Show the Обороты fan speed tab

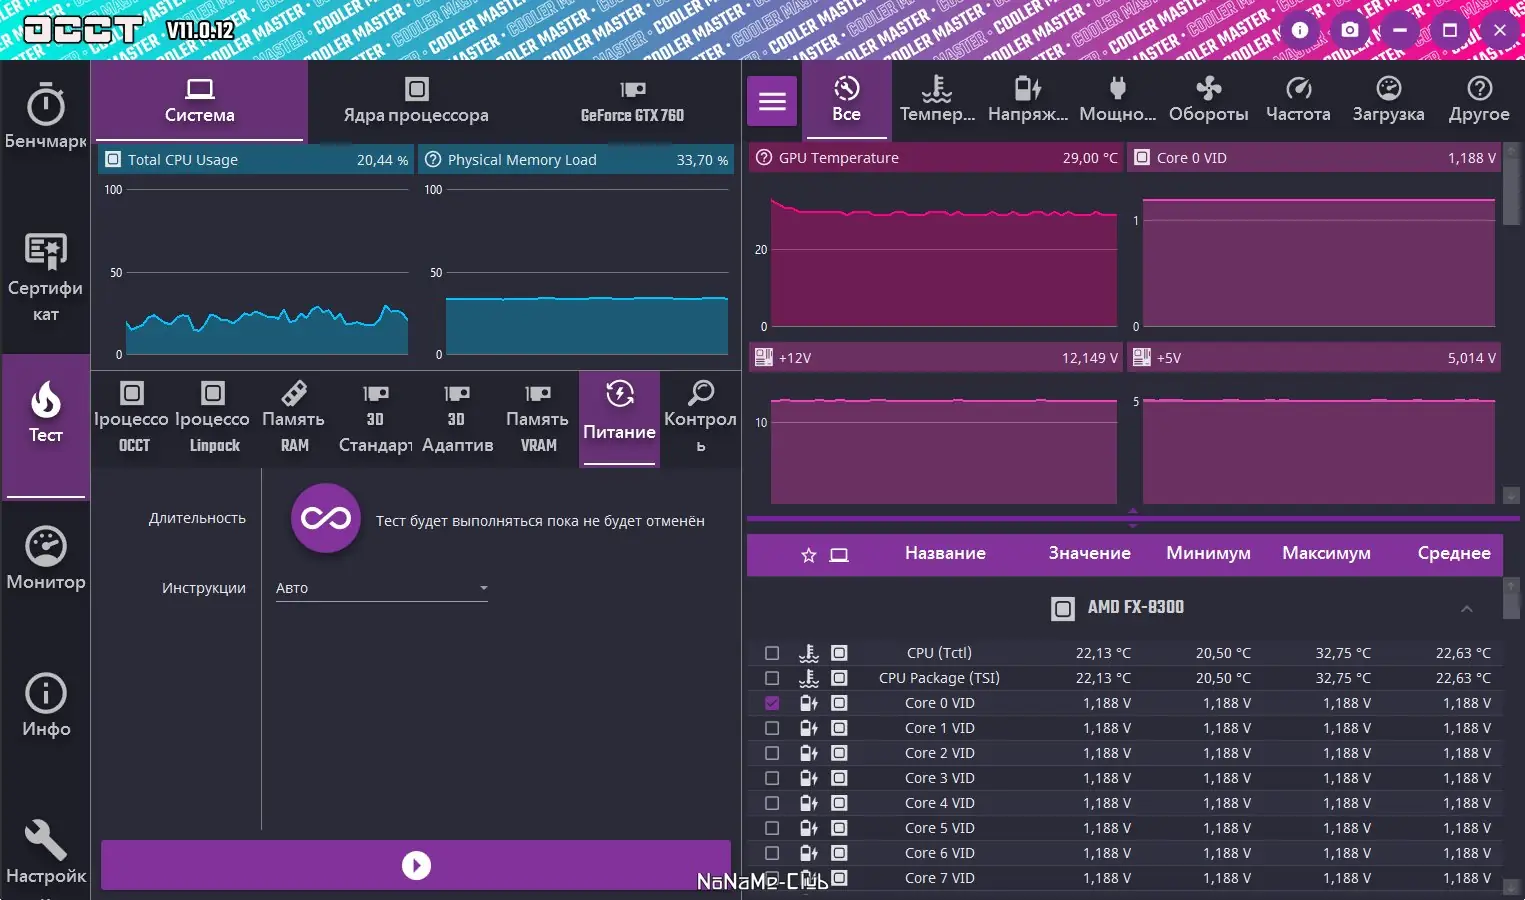pos(1208,100)
